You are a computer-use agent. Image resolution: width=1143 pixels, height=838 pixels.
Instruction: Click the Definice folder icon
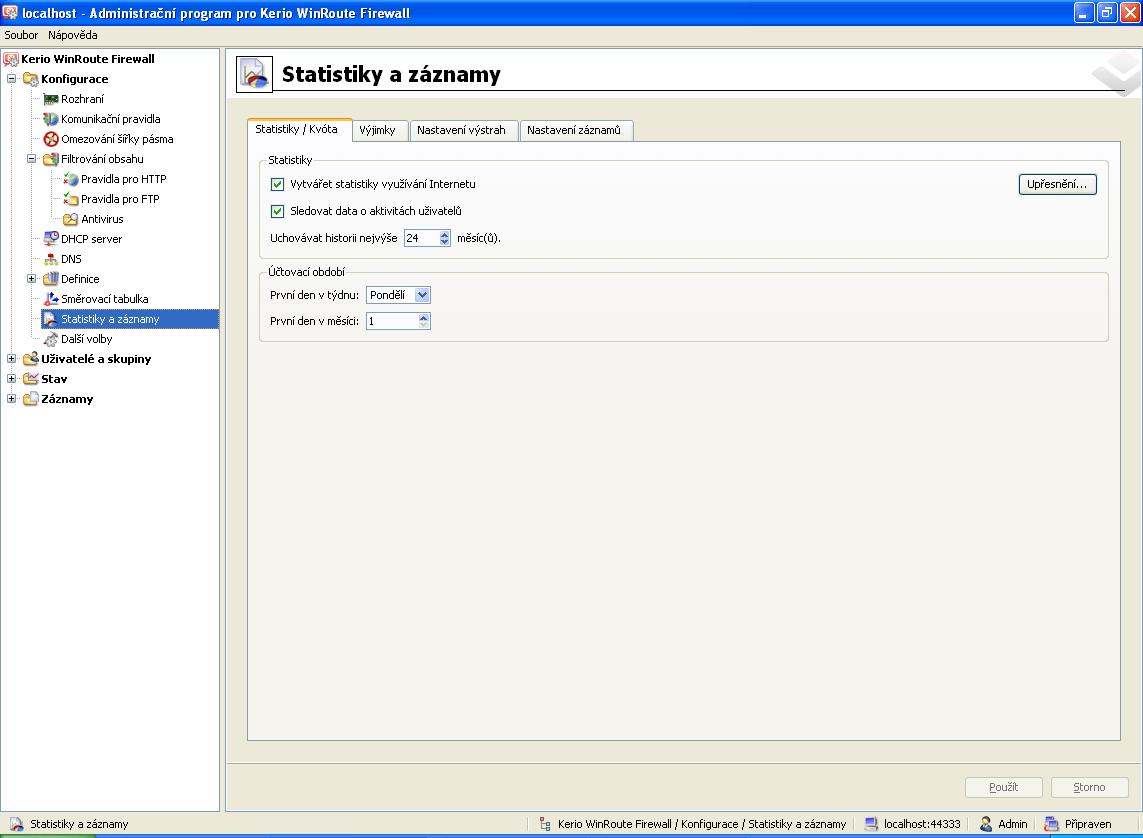coord(51,279)
